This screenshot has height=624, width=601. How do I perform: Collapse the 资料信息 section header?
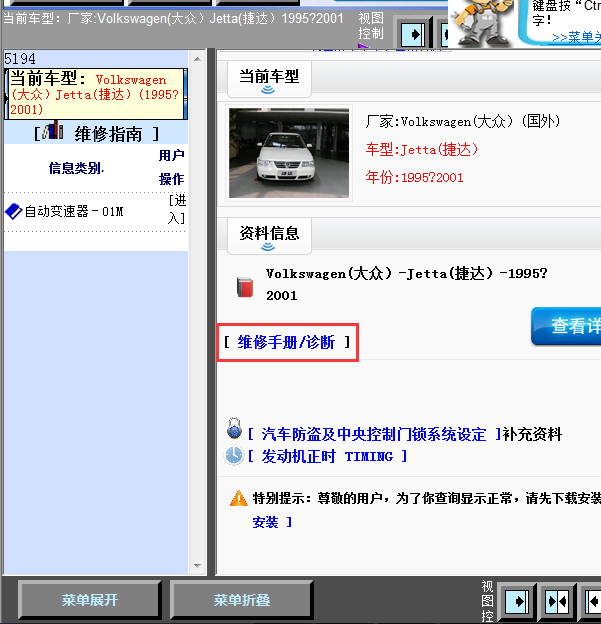click(x=269, y=236)
